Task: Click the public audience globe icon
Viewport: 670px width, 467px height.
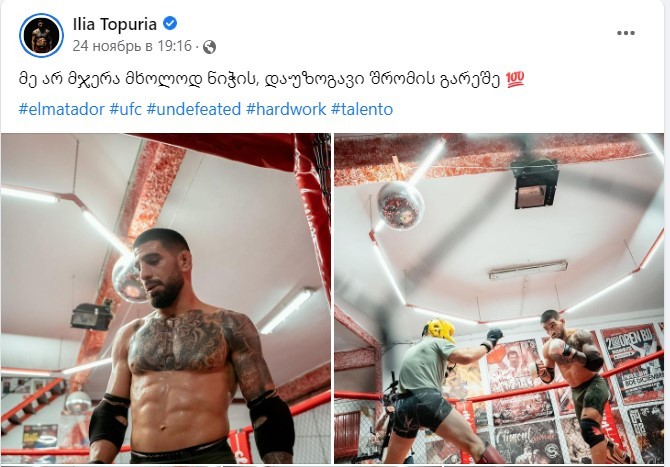Action: tap(209, 47)
